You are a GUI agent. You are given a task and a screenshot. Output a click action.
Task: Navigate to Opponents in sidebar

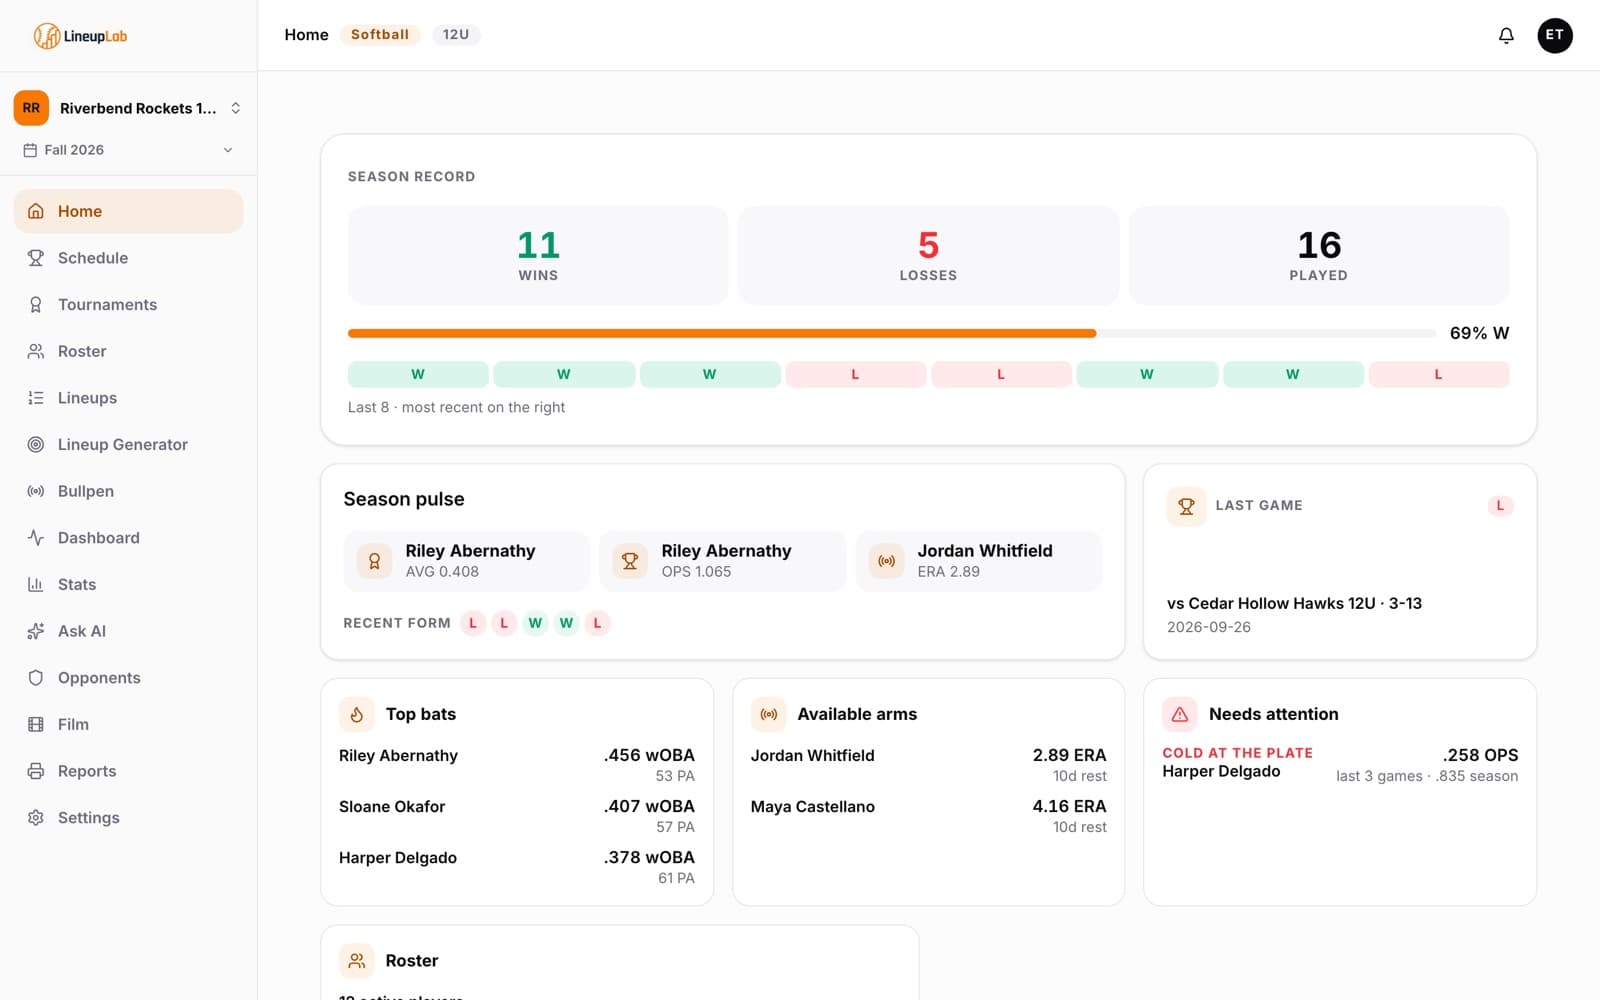point(128,678)
